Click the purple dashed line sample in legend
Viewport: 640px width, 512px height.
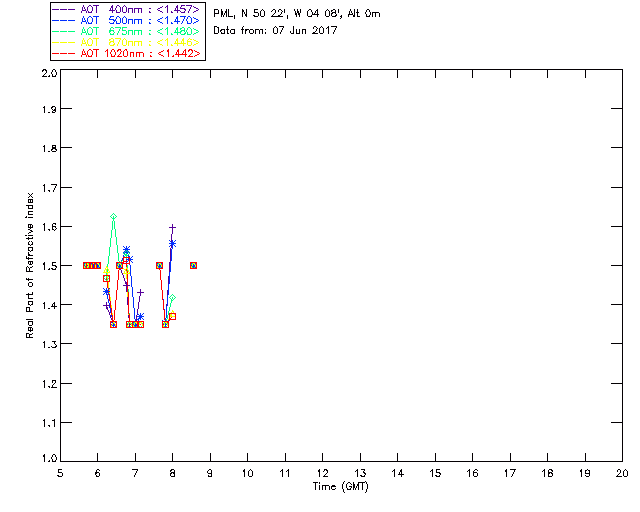click(x=64, y=9)
